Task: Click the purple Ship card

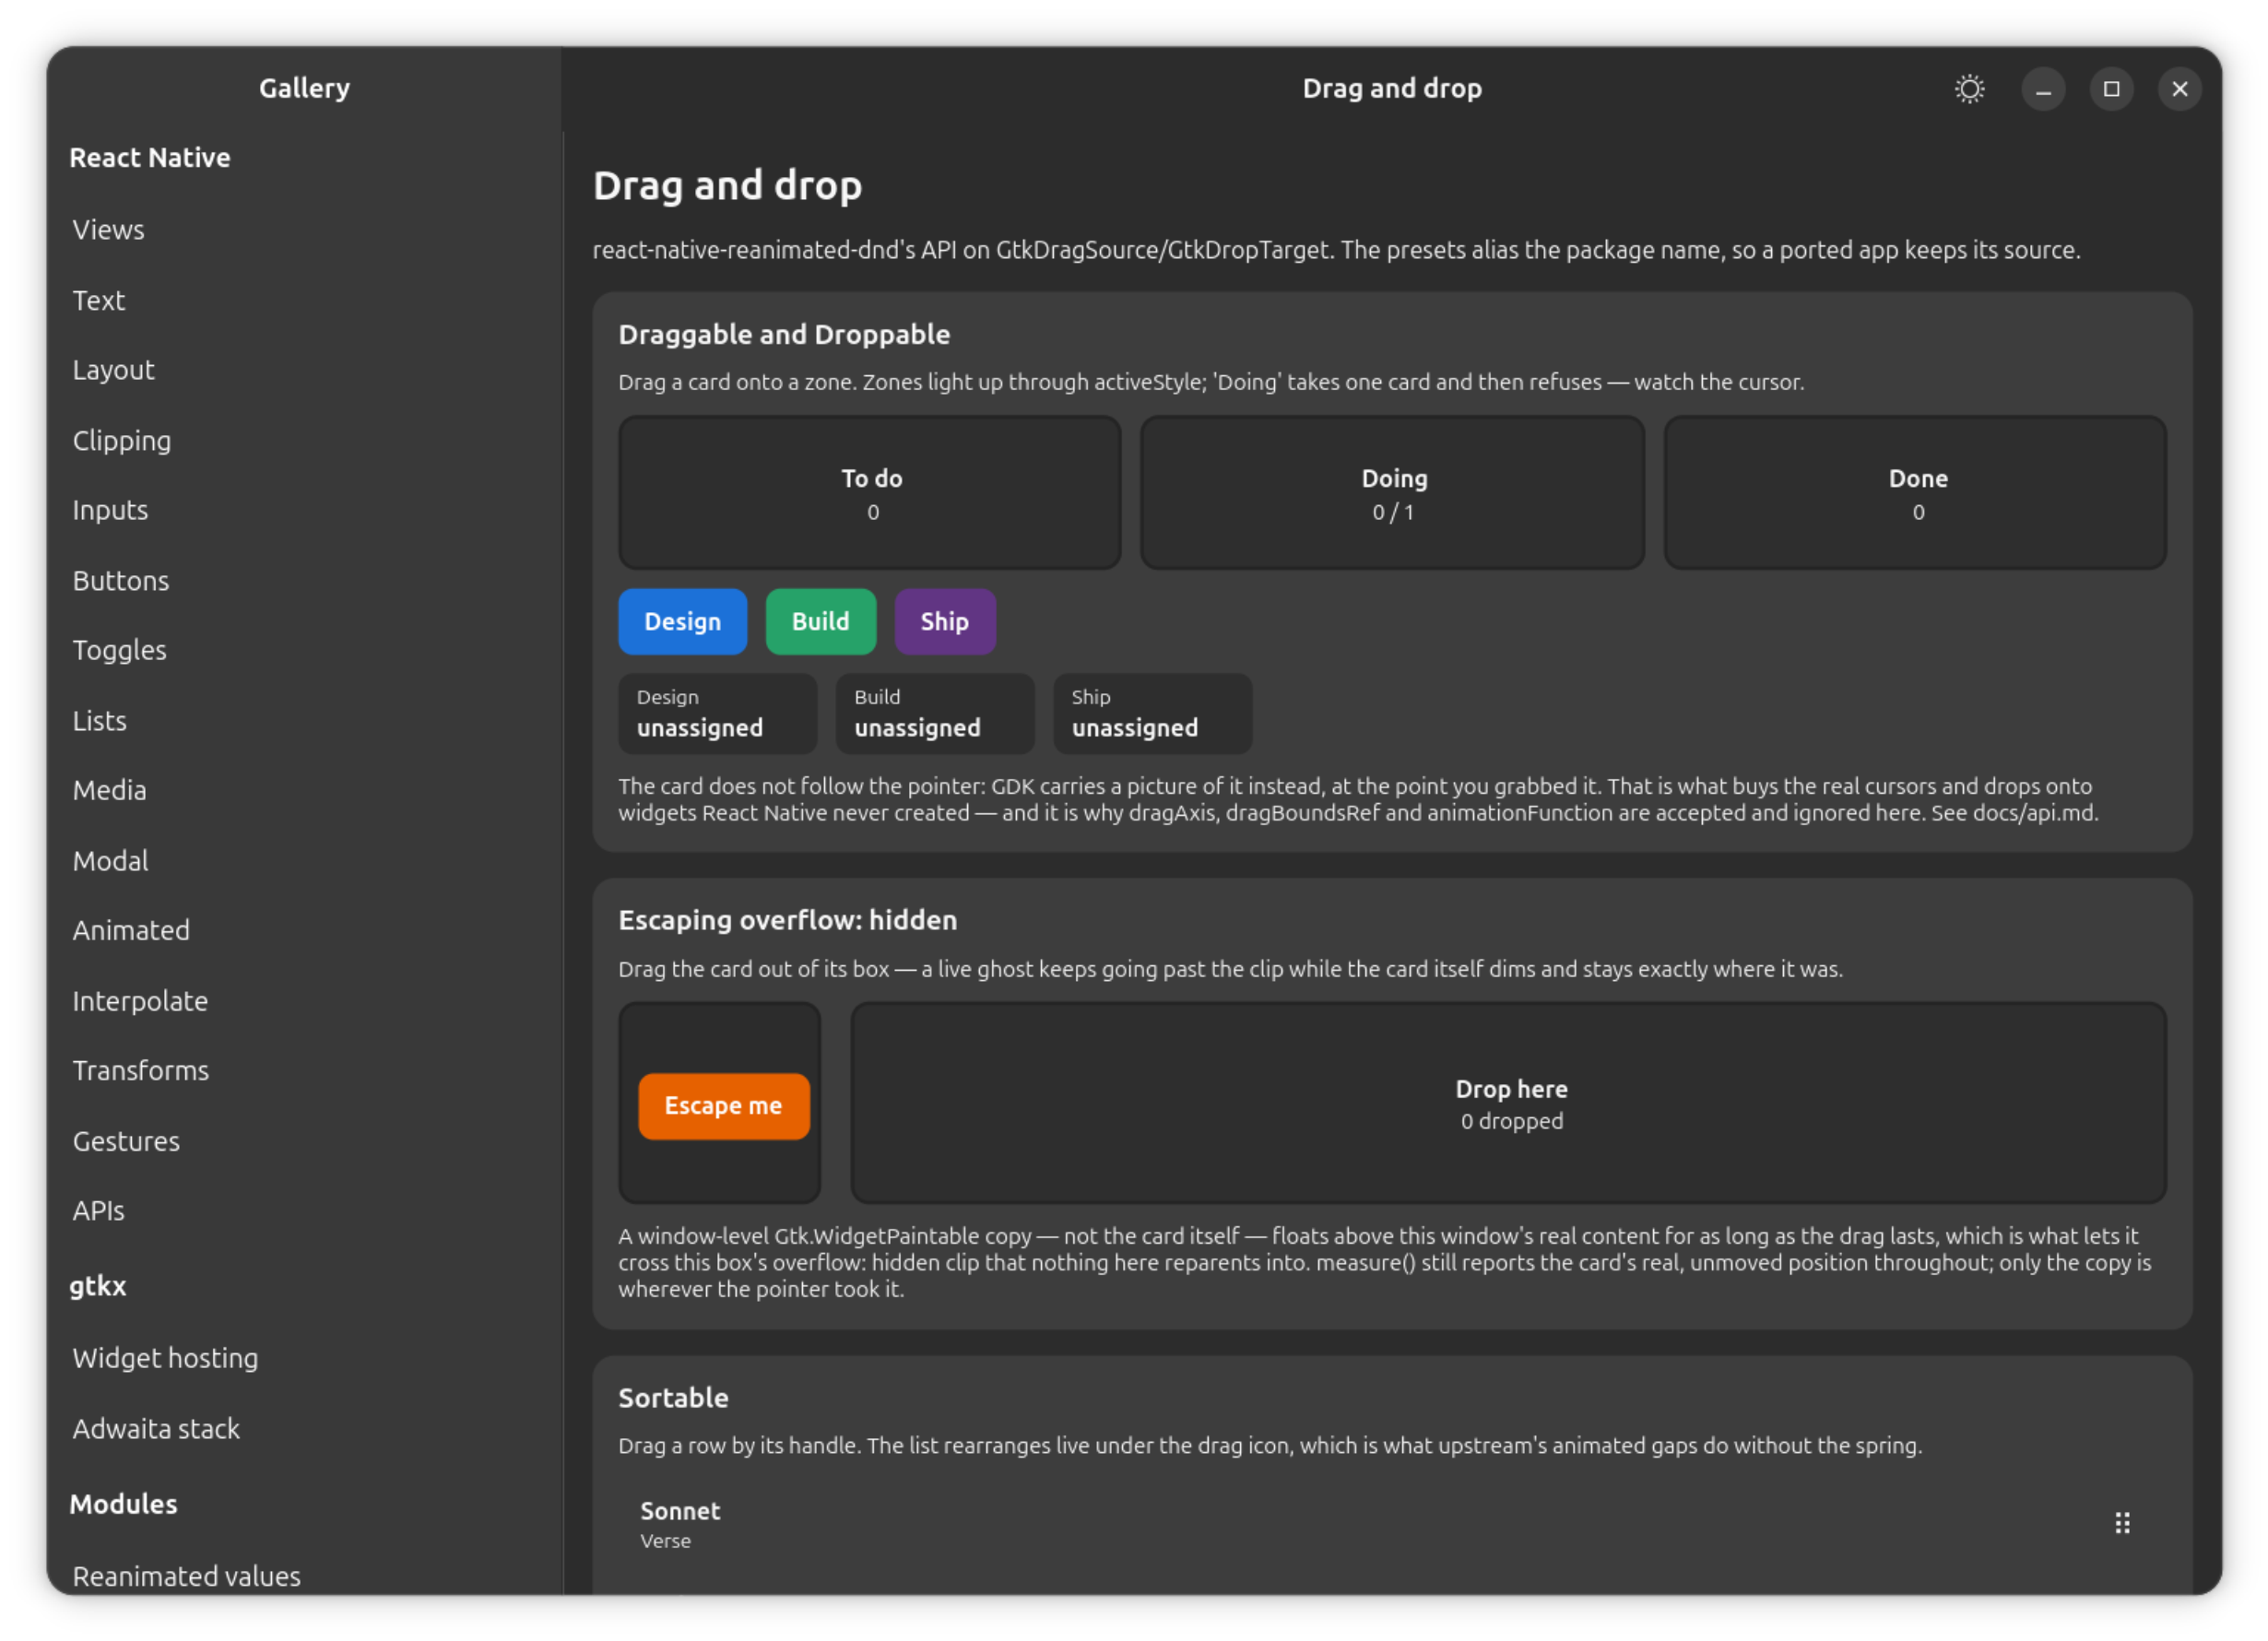Action: [x=944, y=621]
